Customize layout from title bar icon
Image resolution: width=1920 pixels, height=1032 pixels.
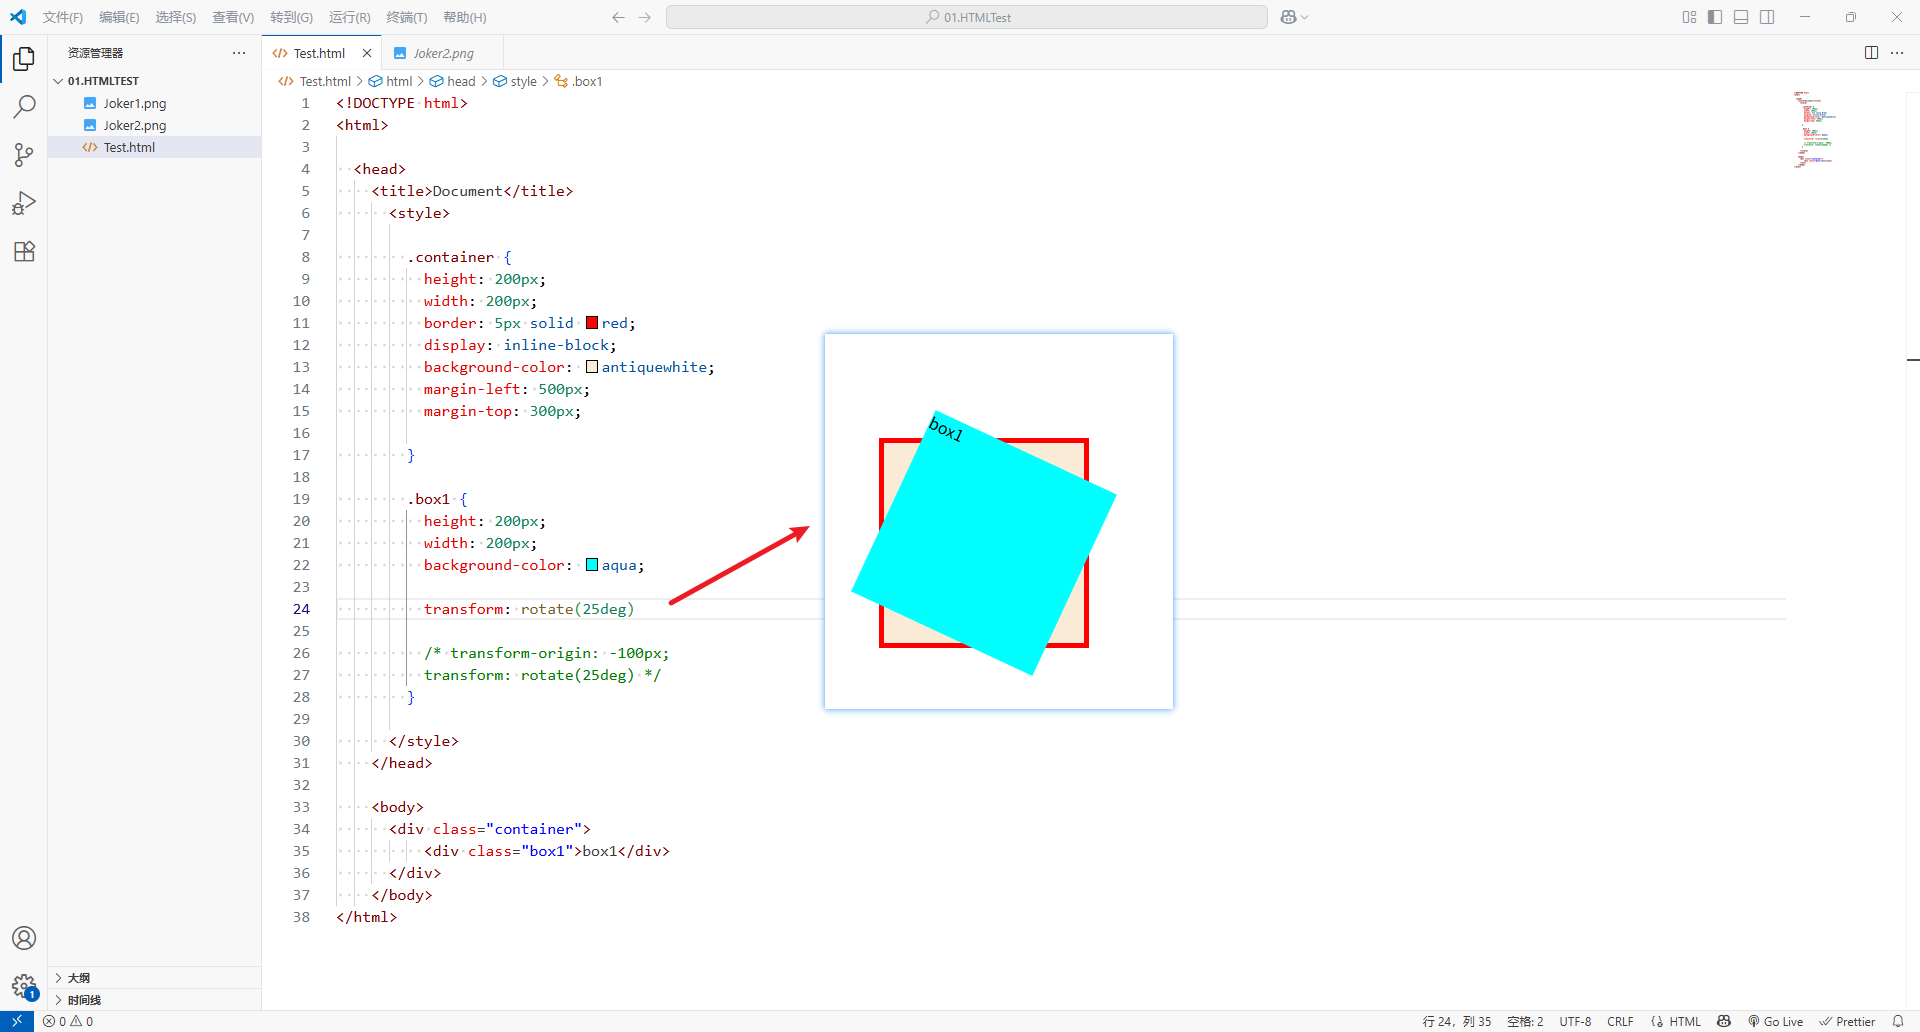tap(1689, 17)
